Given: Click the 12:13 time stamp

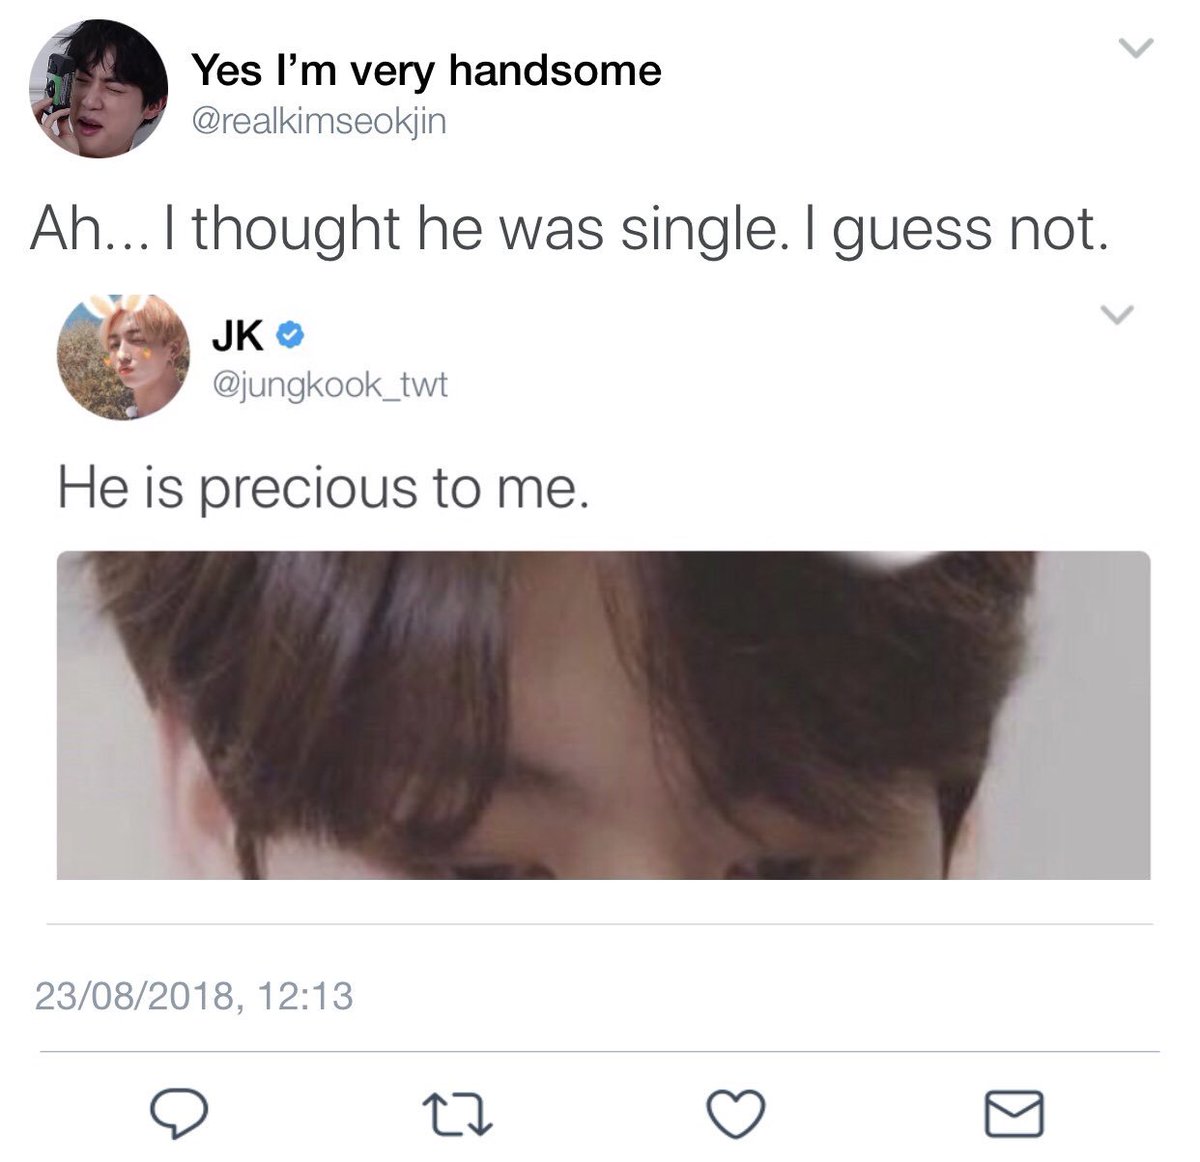Looking at the screenshot, I should 305,996.
